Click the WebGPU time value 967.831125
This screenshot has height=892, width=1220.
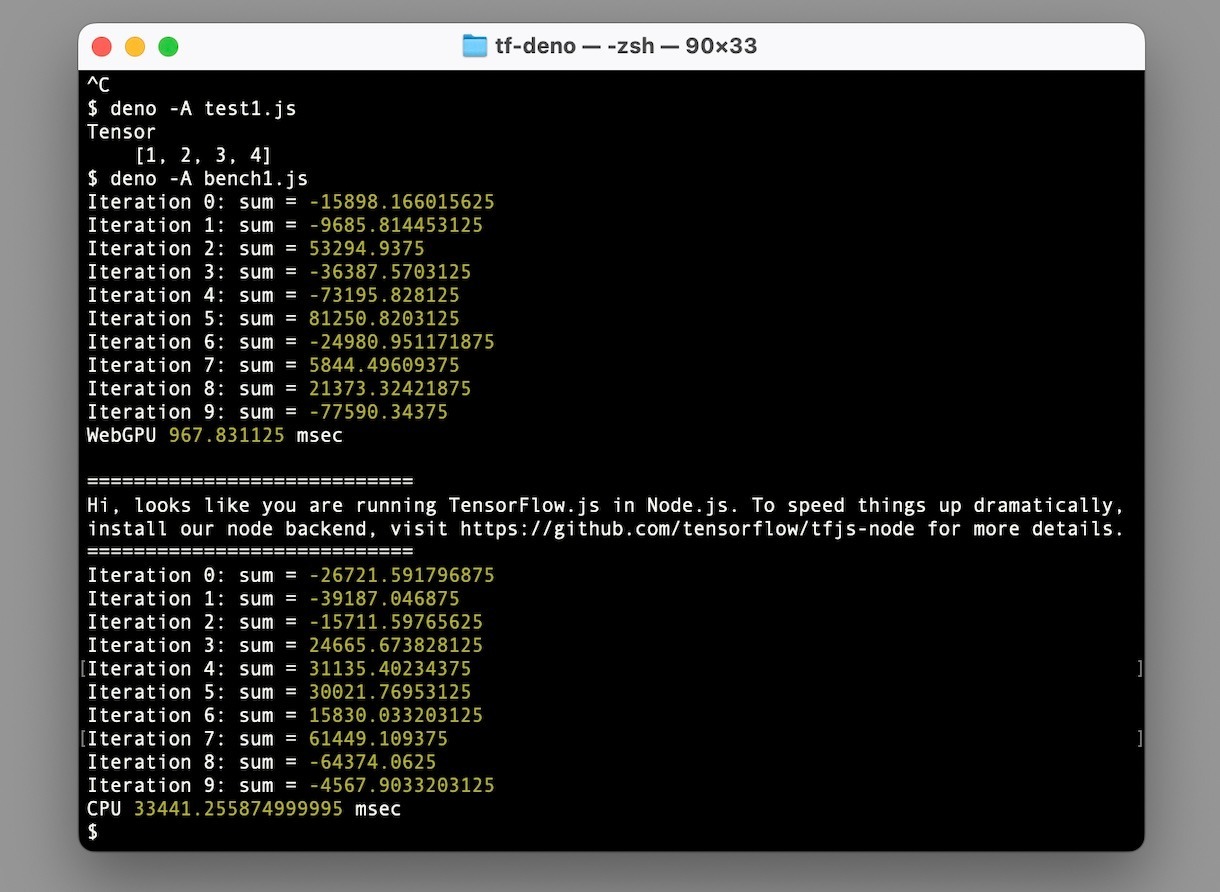click(x=226, y=435)
